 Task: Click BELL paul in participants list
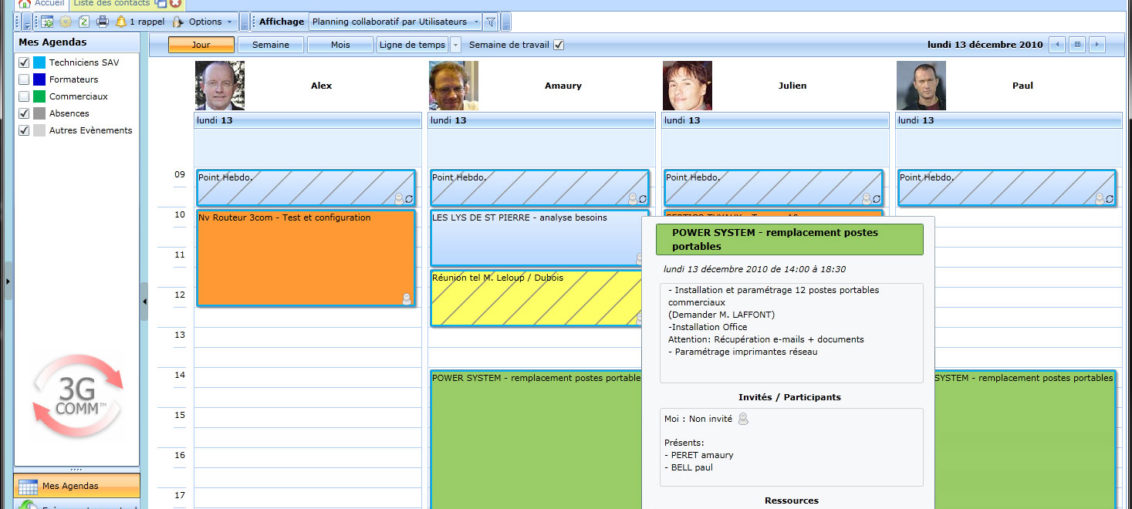[692, 467]
